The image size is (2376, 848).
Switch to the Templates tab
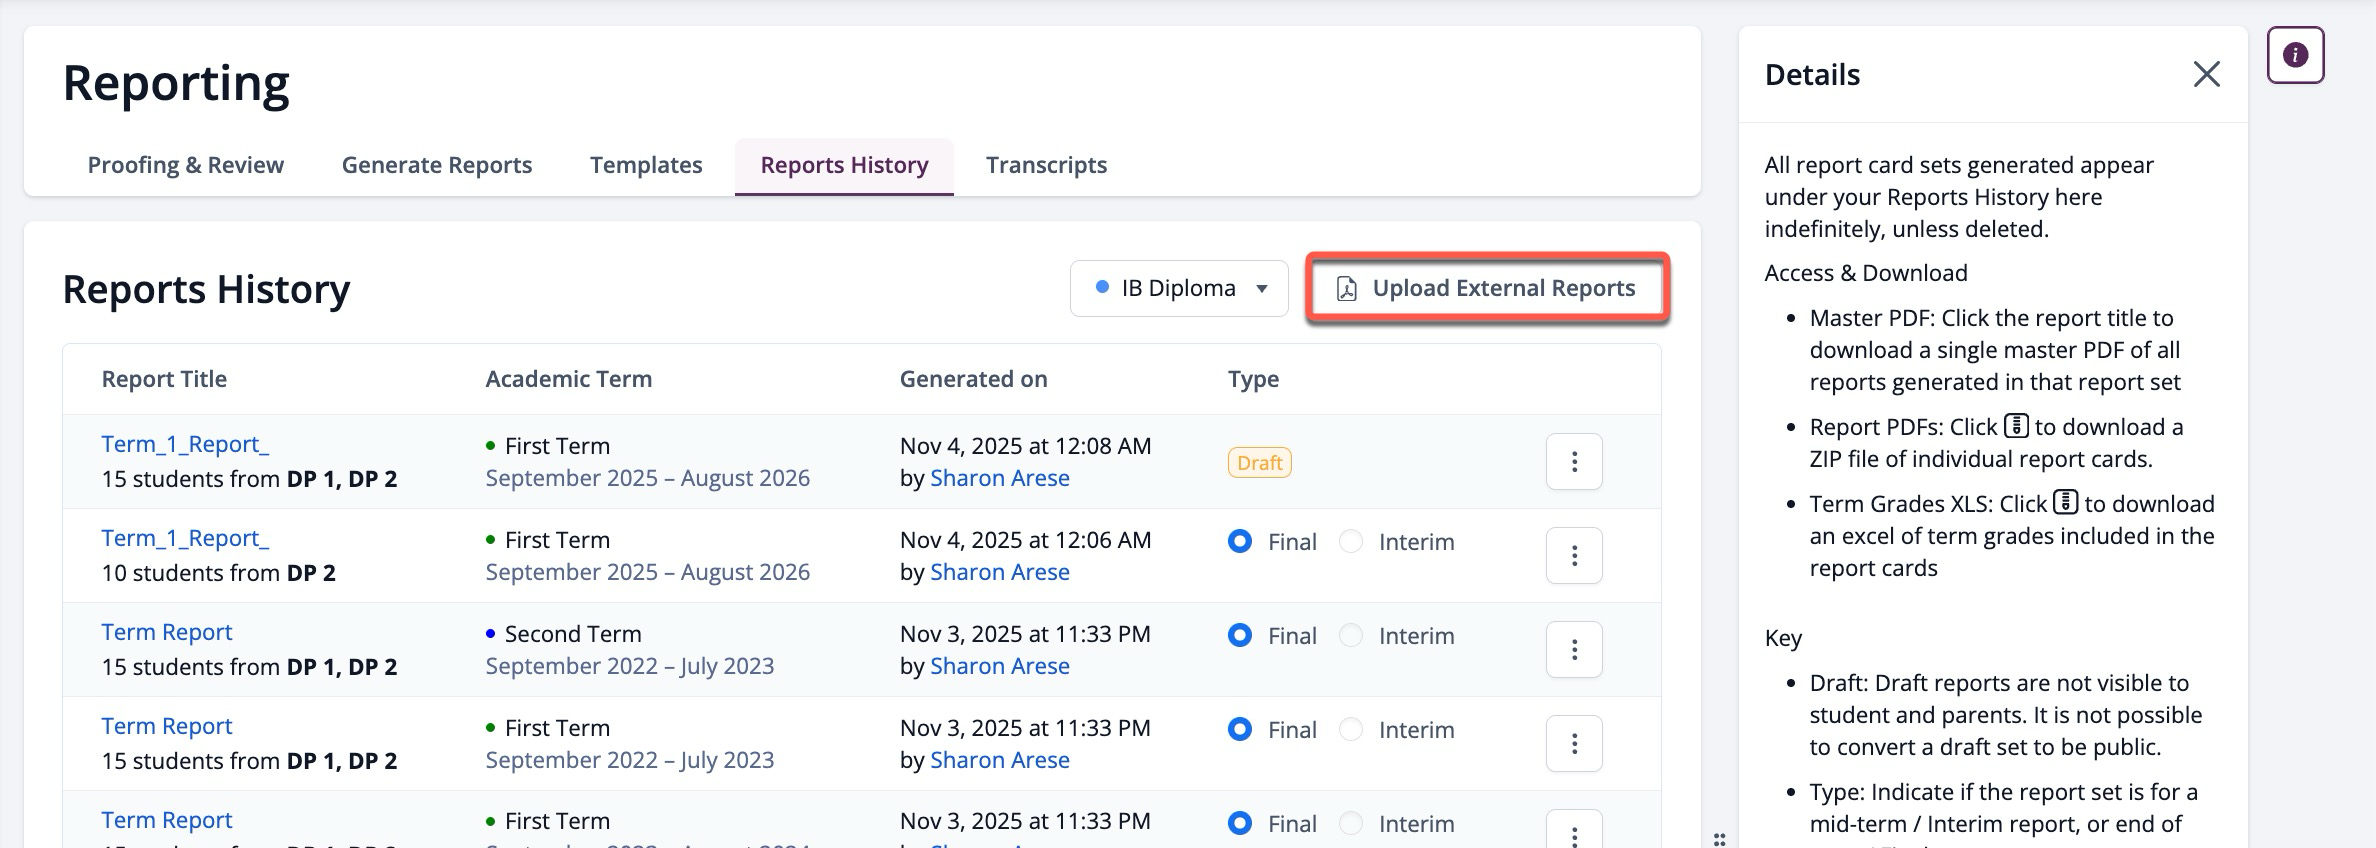coord(646,165)
